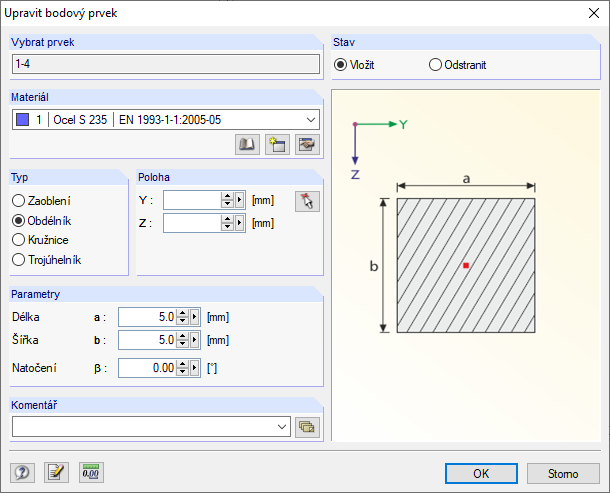Click the Natočení β value field
610x493 pixels.
pyautogui.click(x=147, y=368)
